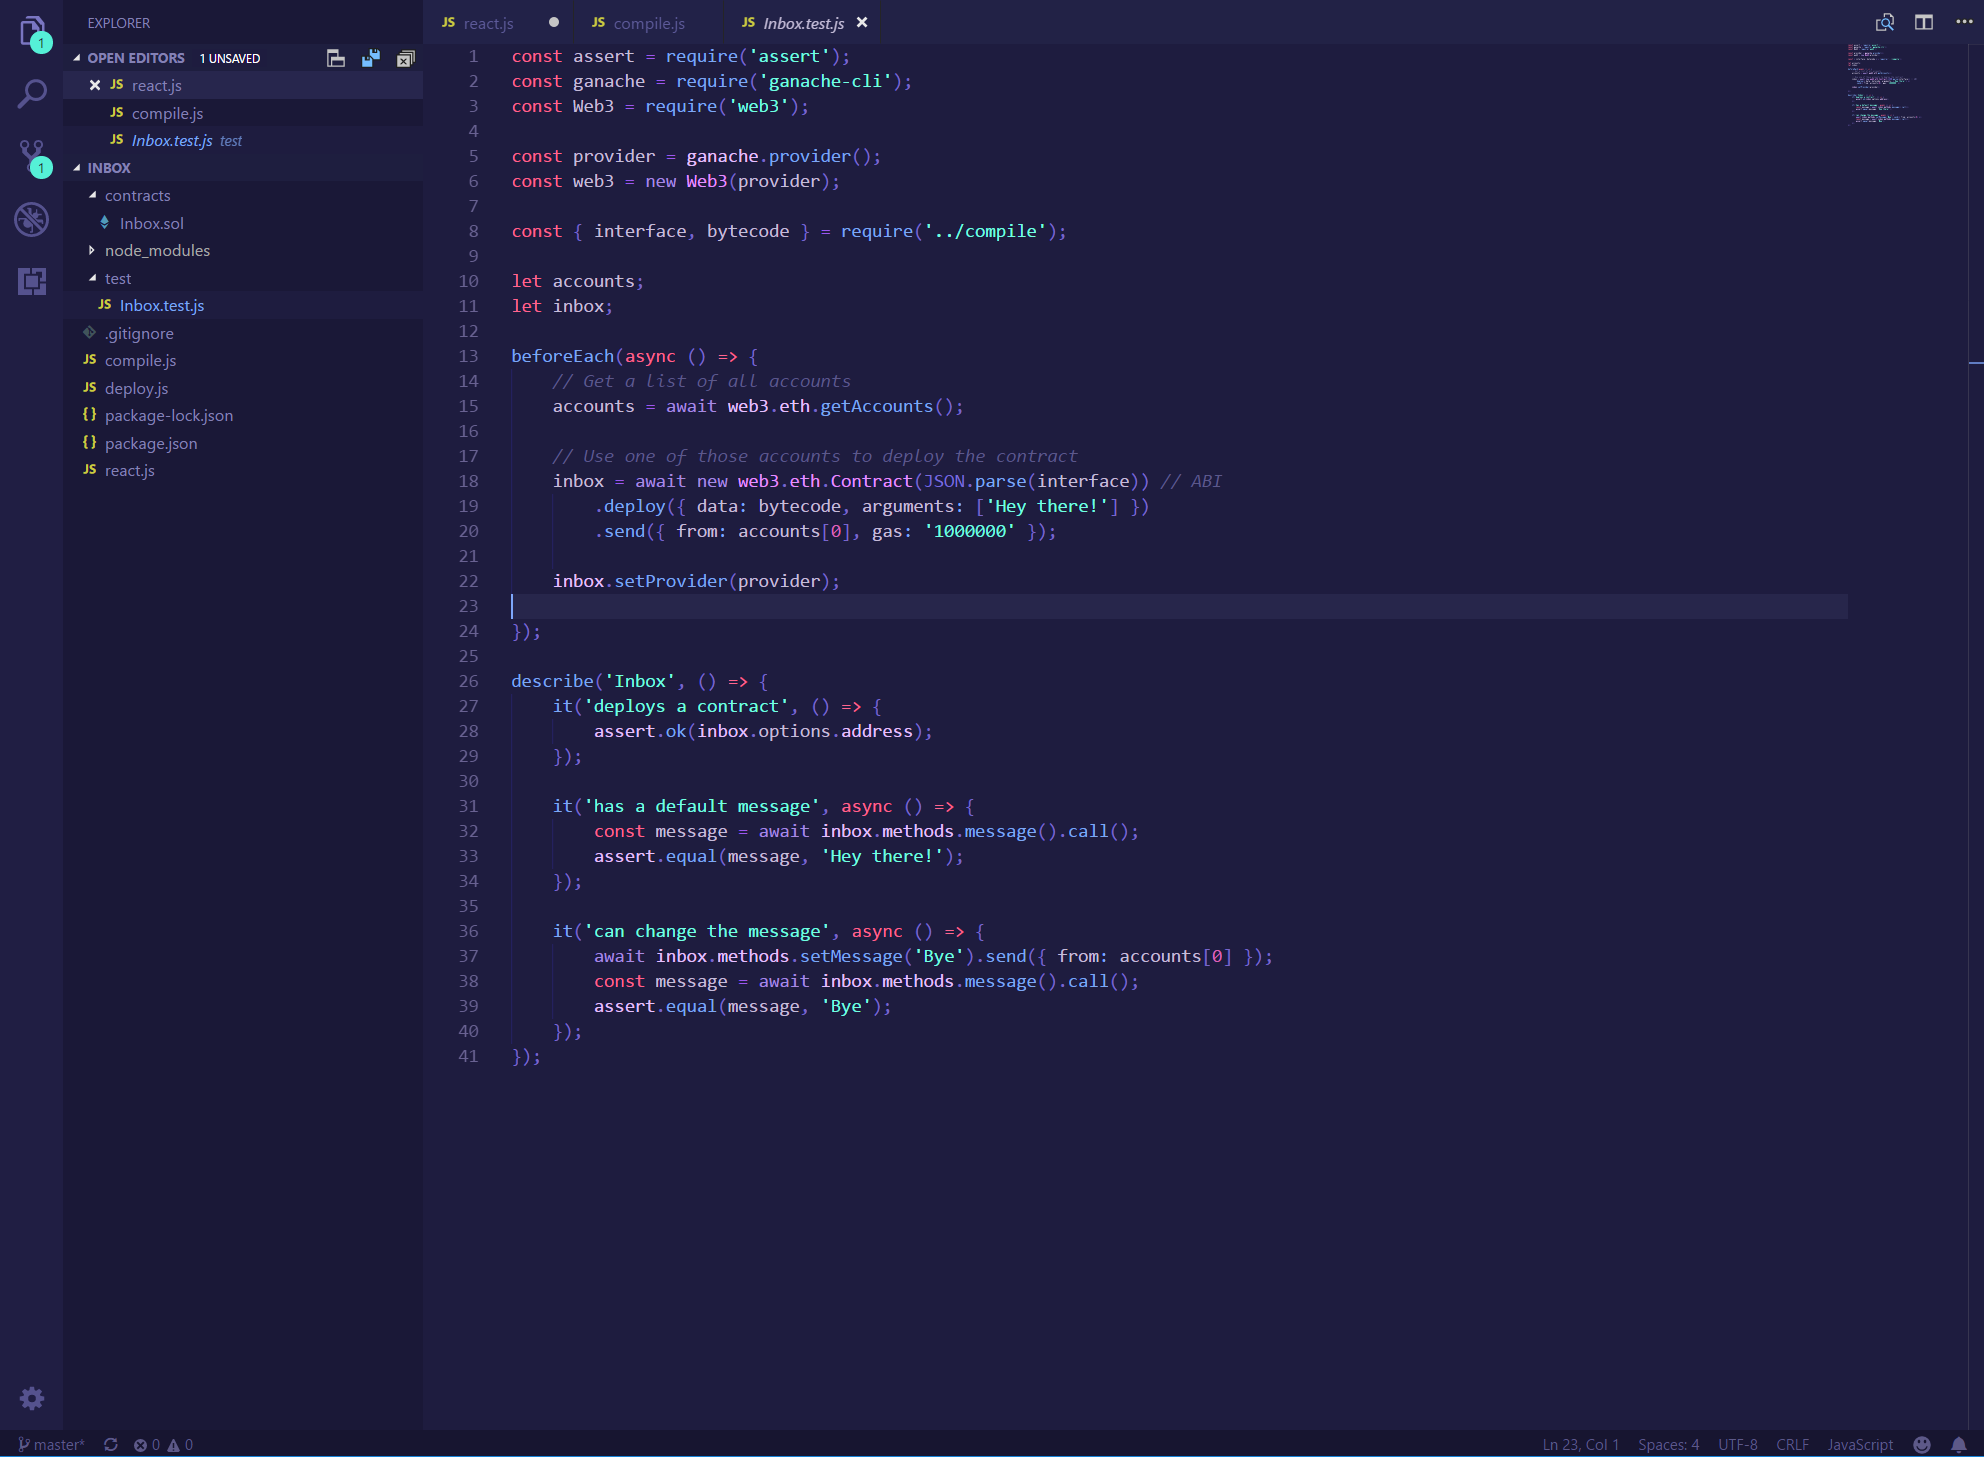Image resolution: width=1984 pixels, height=1457 pixels.
Task: Switch to the react.js tab
Action: tap(488, 23)
